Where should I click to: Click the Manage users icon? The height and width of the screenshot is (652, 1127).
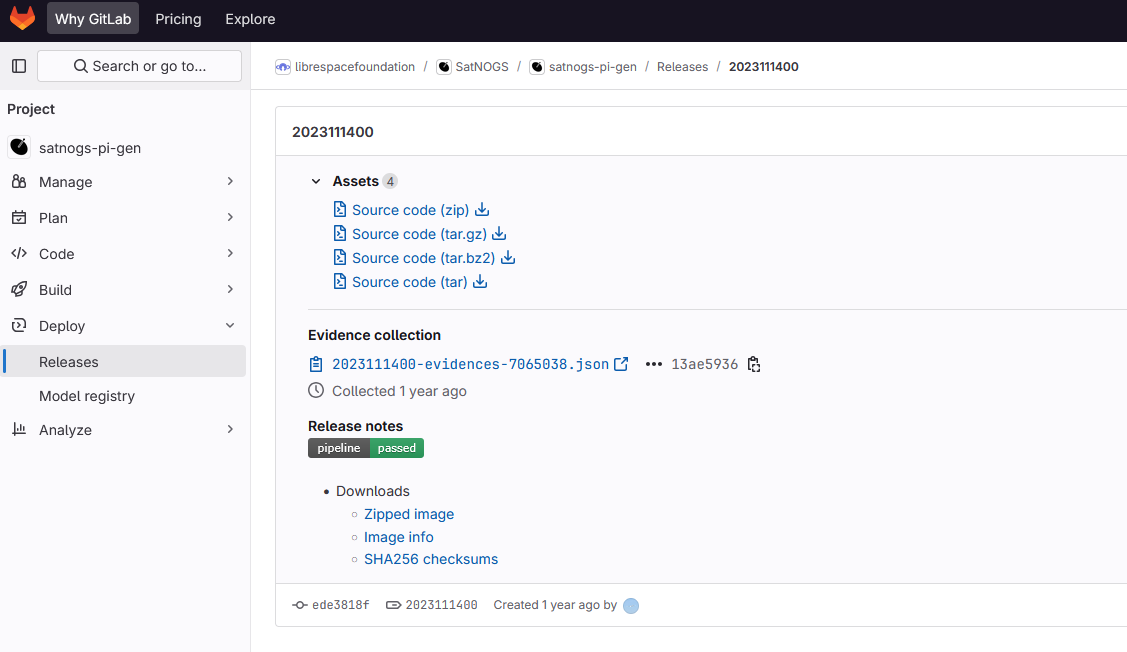19,182
